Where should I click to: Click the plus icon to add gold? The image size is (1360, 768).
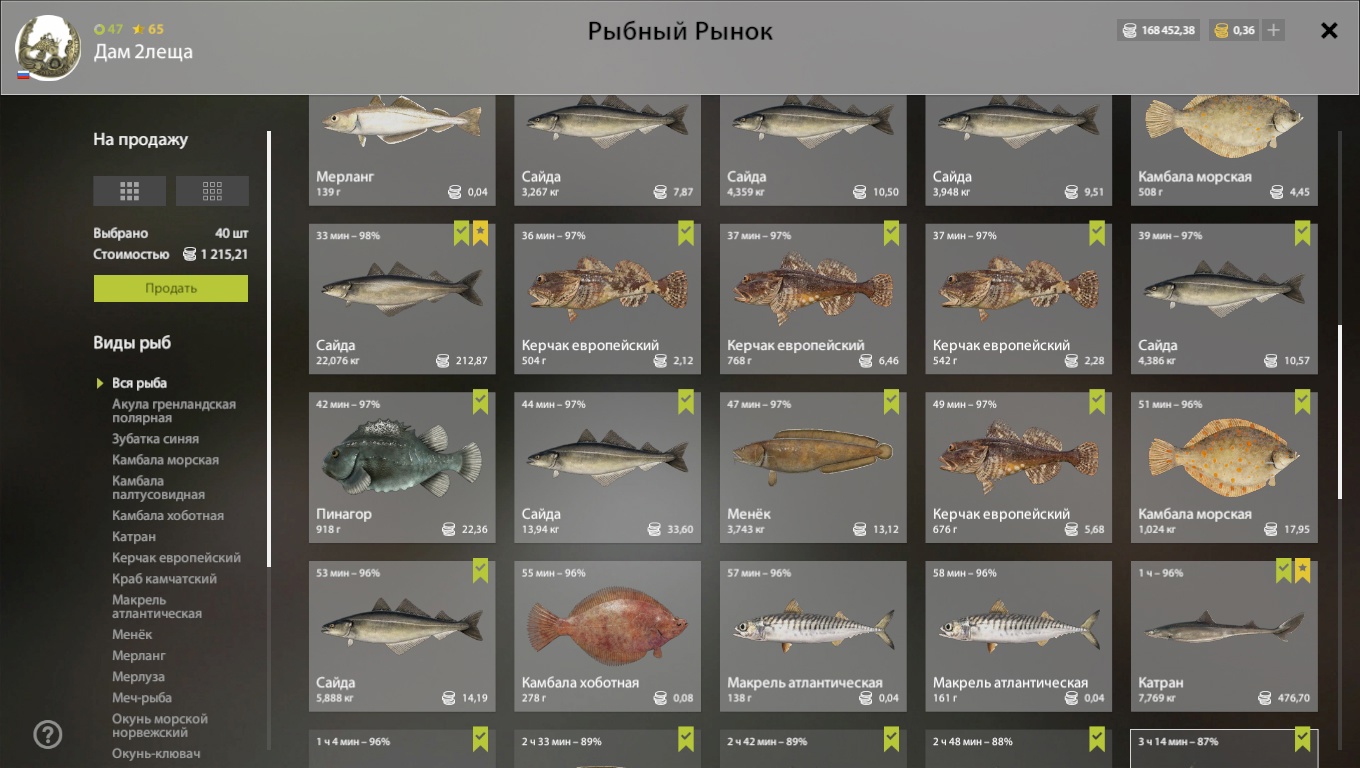pos(1273,30)
